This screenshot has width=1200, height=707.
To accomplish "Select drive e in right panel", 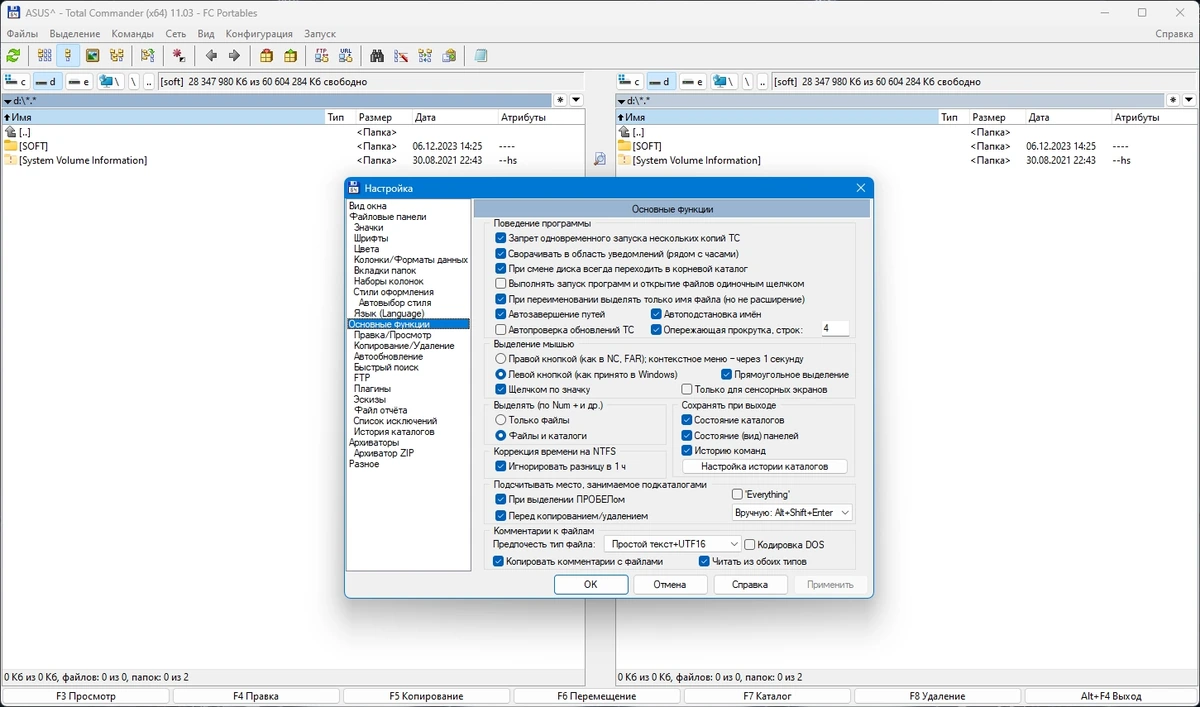I will tap(693, 82).
